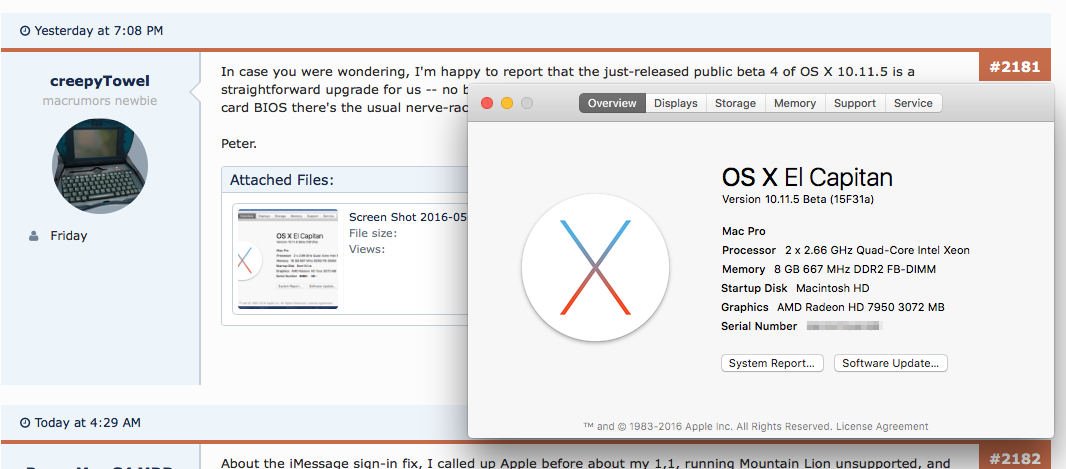
Task: Click the Yesterday at 7:08 PM timestamp
Action: (99, 31)
